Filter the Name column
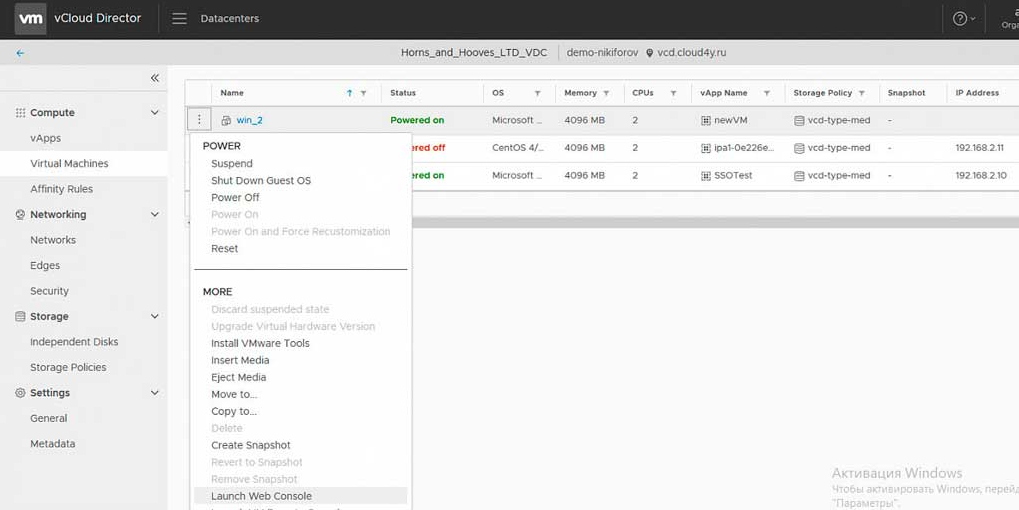1019x510 pixels. tap(363, 93)
